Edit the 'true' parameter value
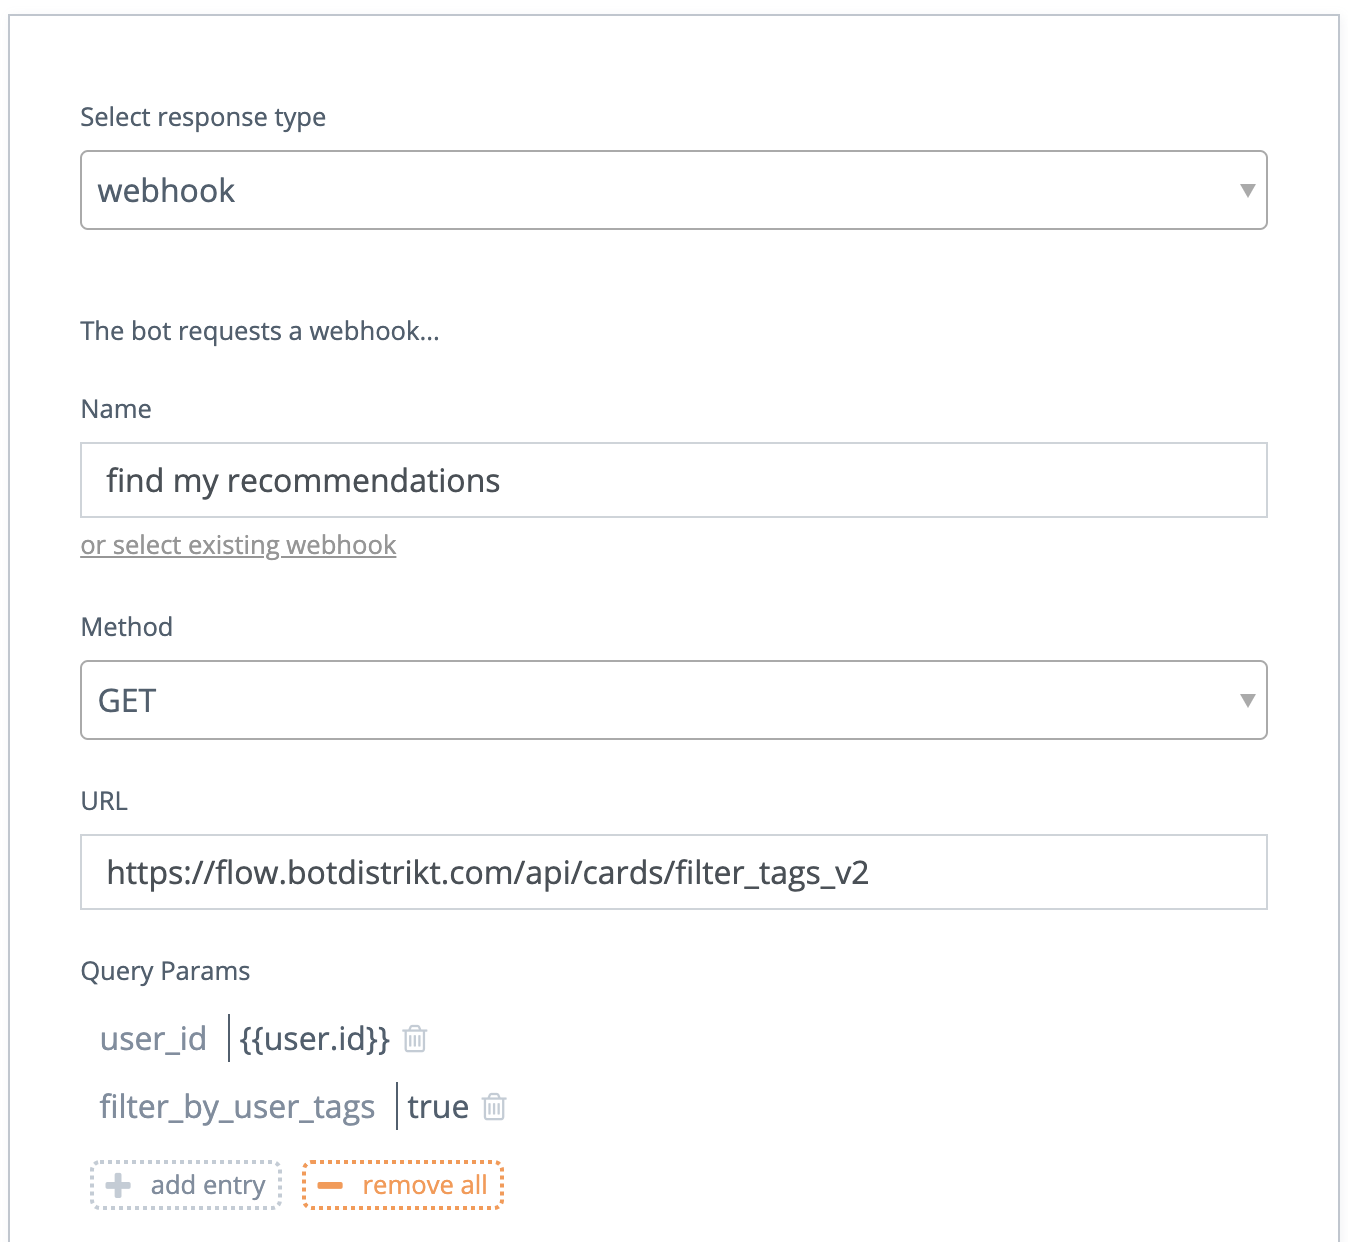 click(438, 1107)
